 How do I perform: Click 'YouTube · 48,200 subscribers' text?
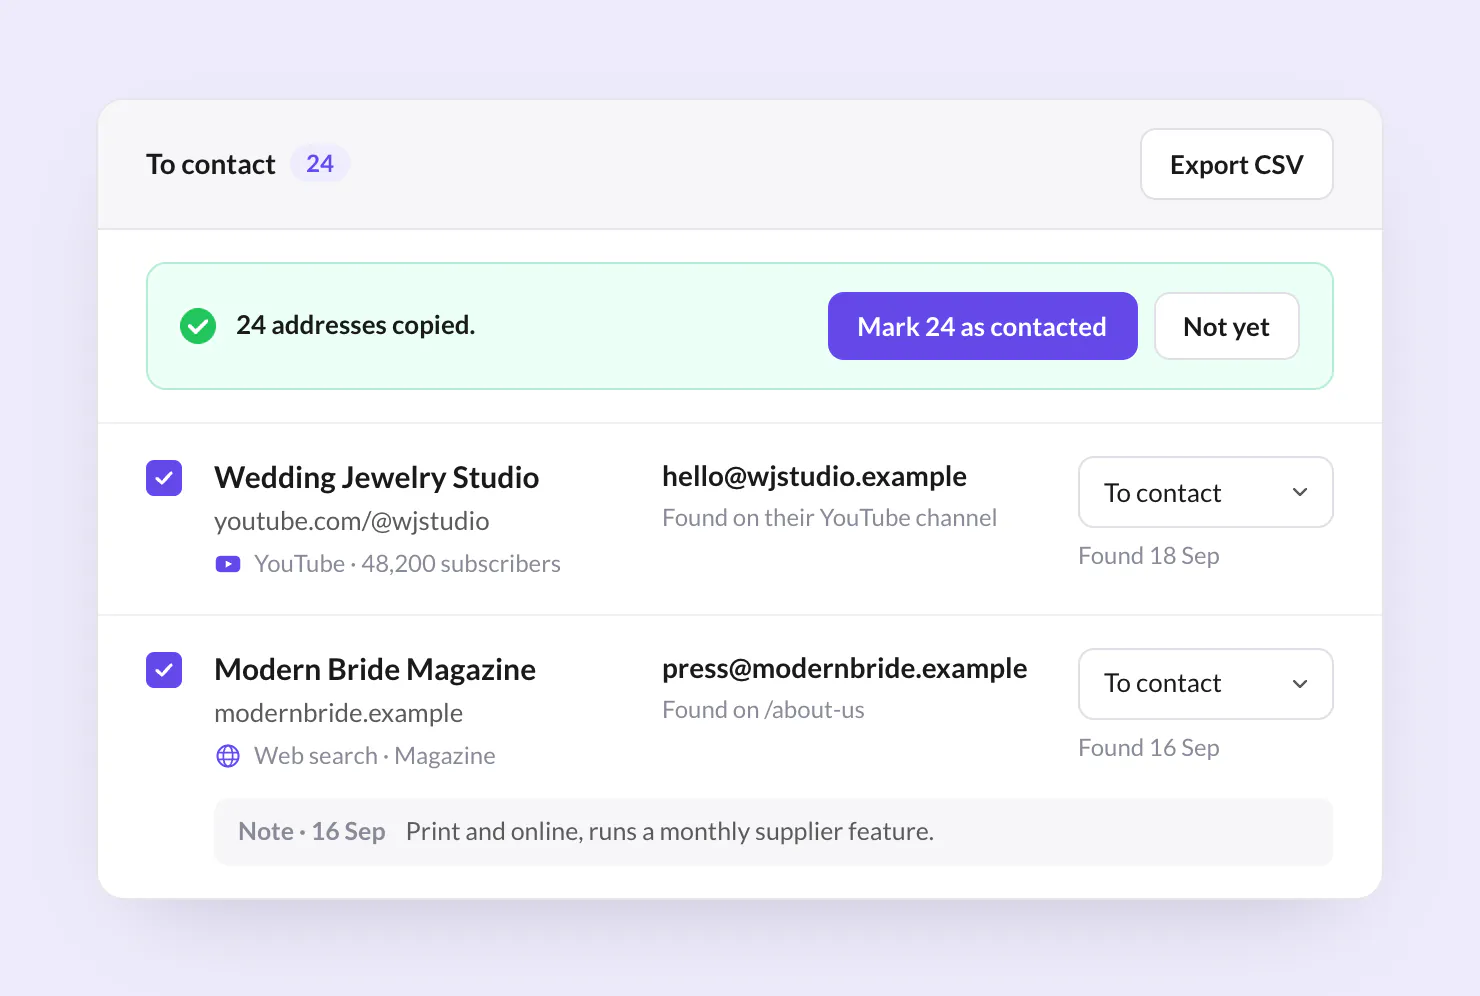(408, 564)
